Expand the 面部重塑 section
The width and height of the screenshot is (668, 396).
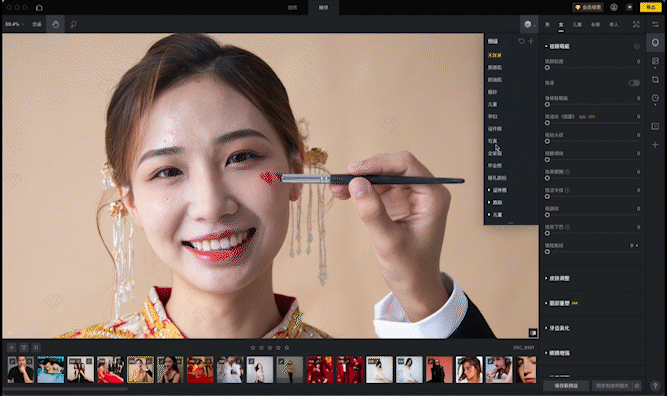click(x=560, y=303)
